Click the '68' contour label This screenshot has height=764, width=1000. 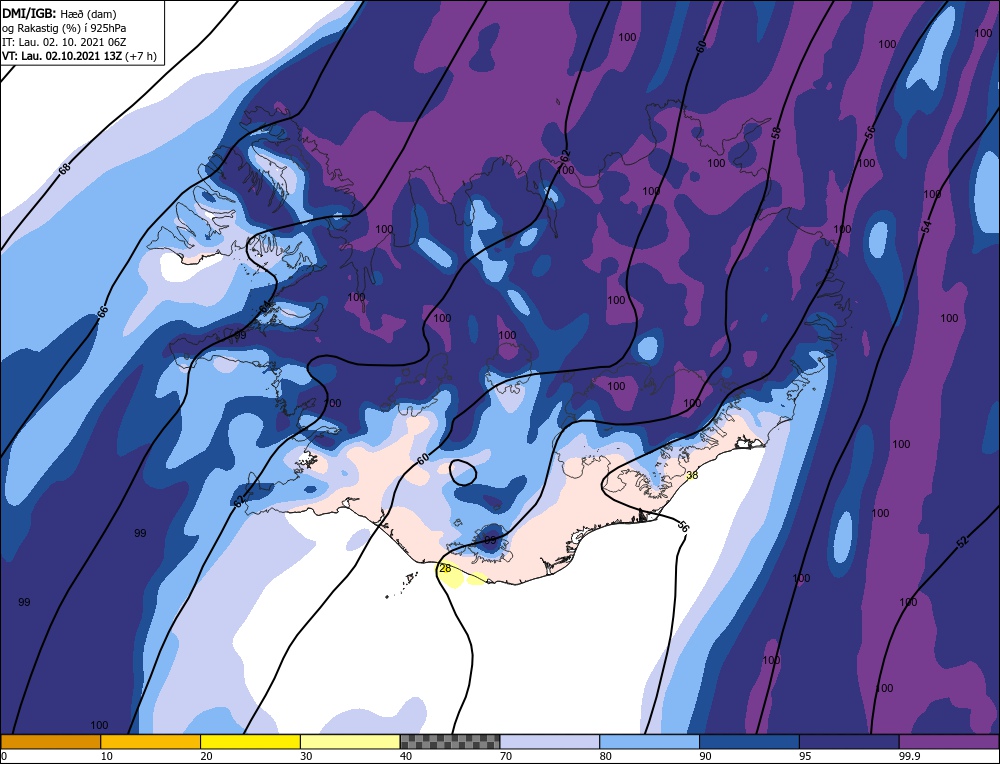(x=64, y=169)
